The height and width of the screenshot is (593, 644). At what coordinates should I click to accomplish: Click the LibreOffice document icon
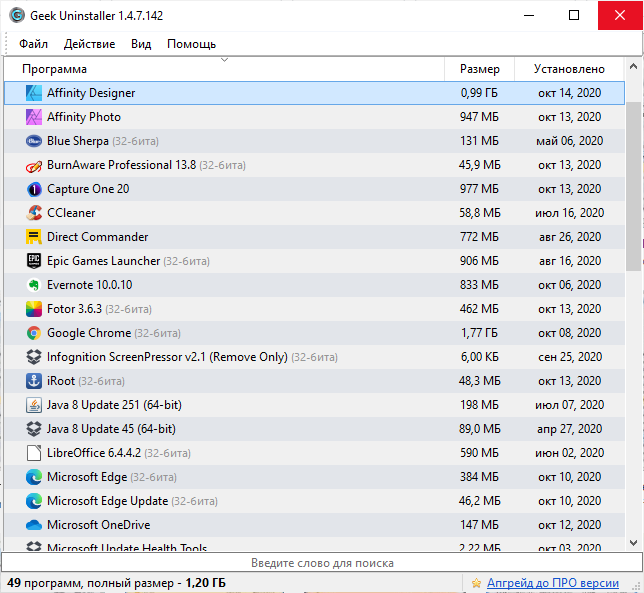34,453
